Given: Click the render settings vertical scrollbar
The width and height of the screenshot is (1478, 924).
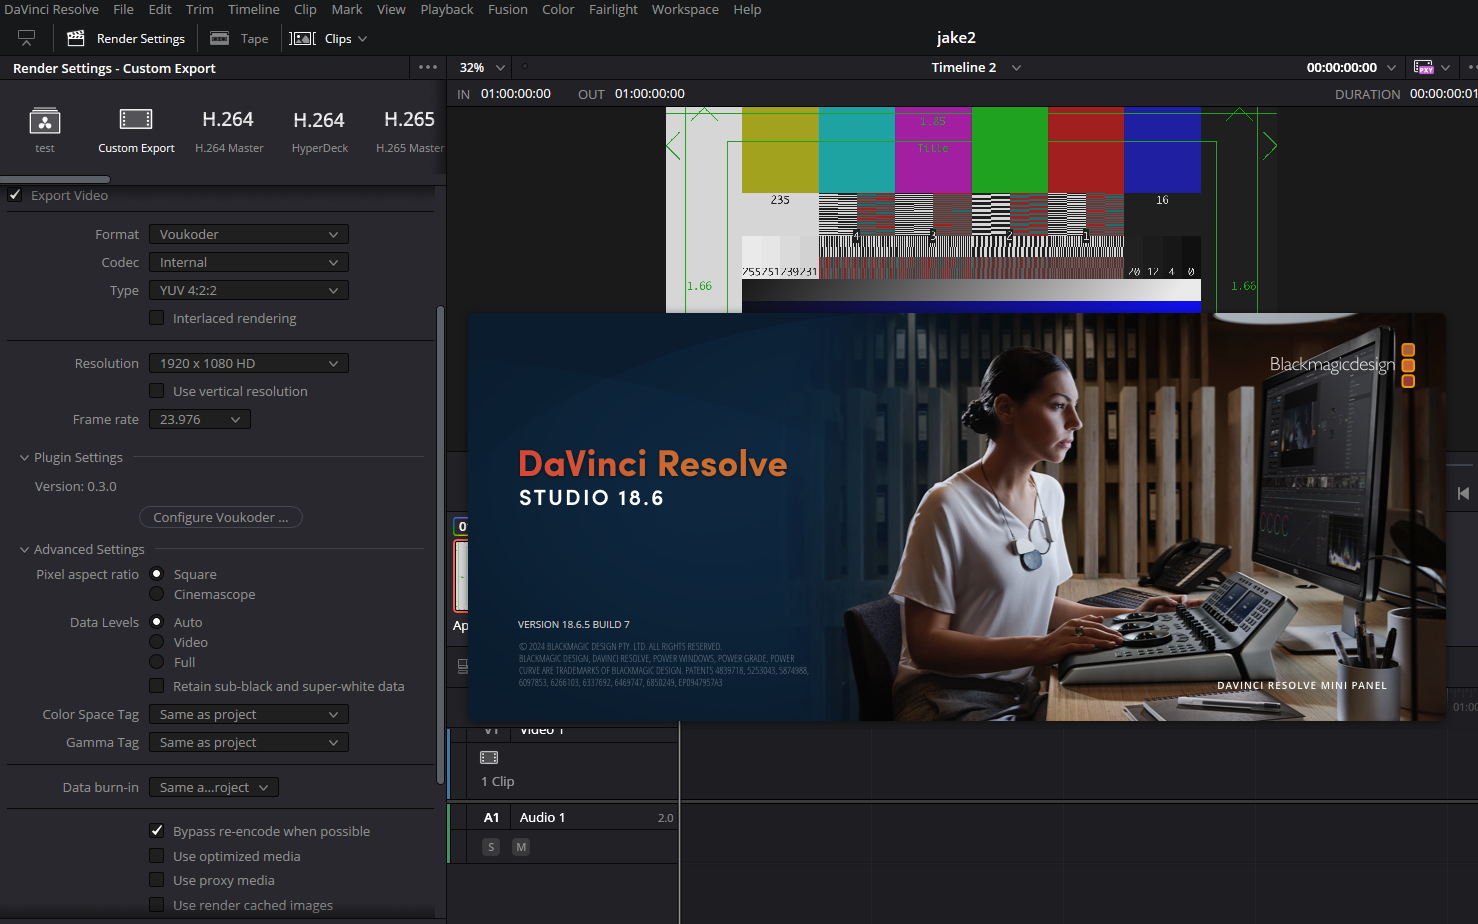Looking at the screenshot, I should click(440, 545).
